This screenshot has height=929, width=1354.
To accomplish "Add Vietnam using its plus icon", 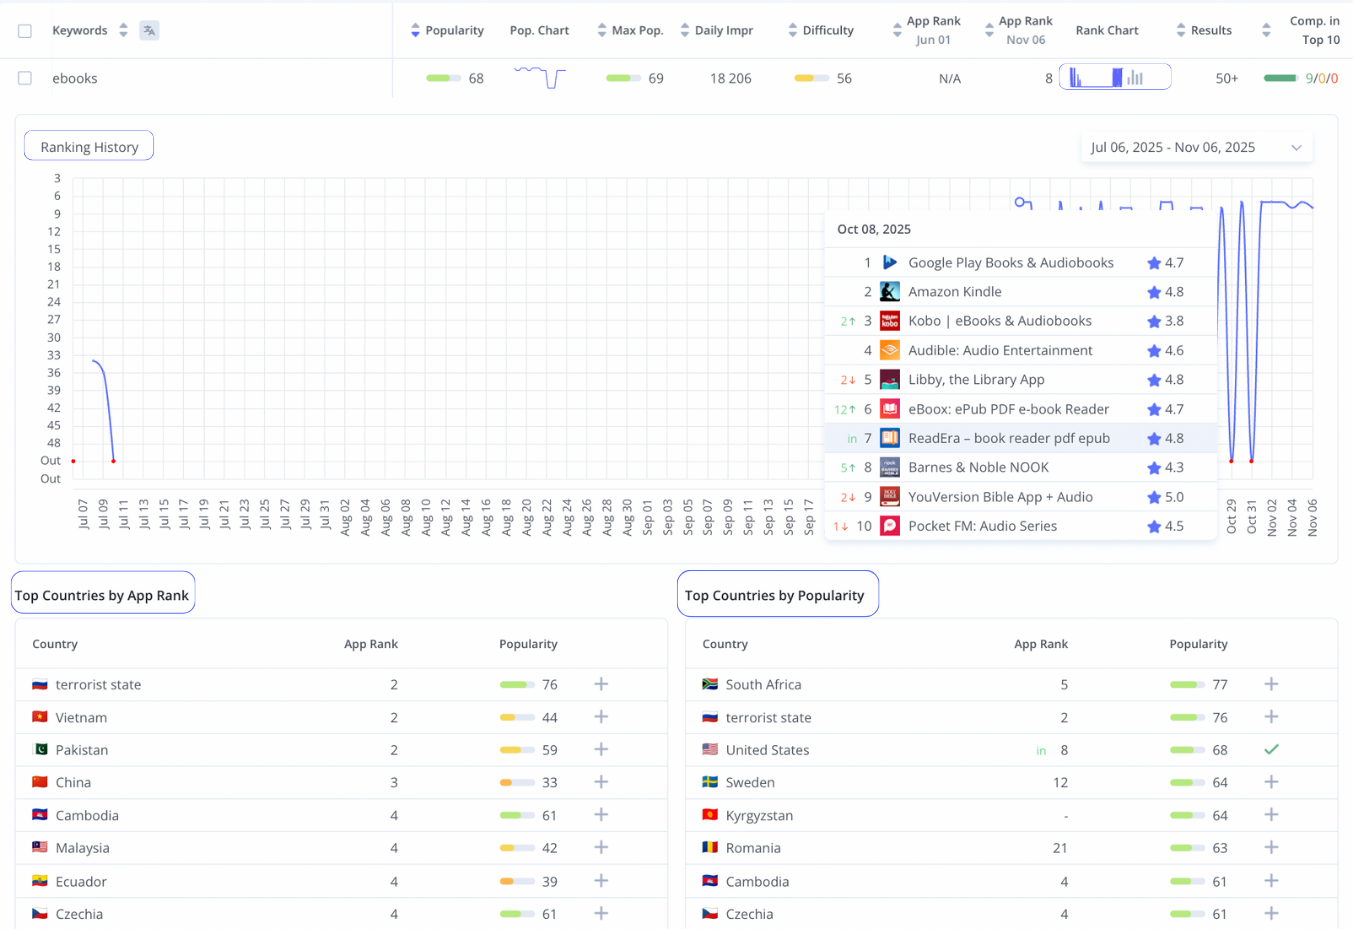I will (x=601, y=717).
